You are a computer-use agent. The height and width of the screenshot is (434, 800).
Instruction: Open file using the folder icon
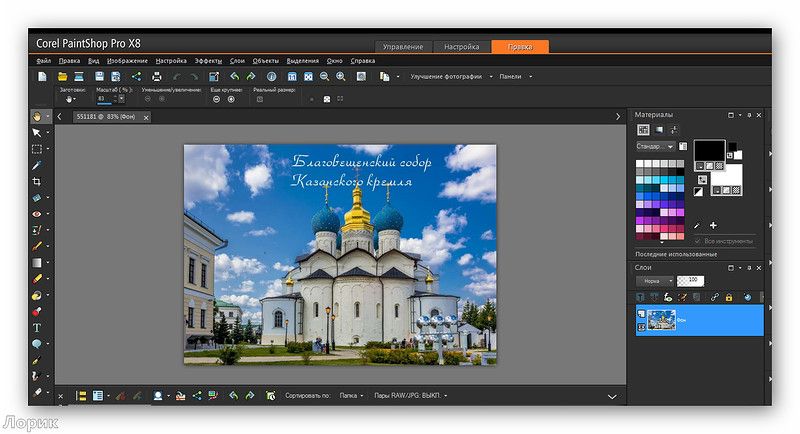pyautogui.click(x=62, y=76)
